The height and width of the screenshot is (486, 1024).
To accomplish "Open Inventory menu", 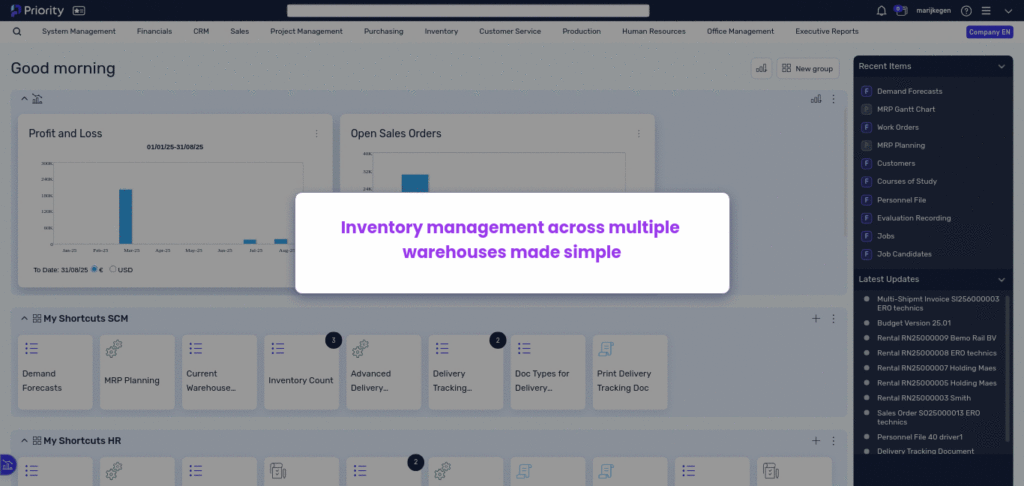I will [x=441, y=31].
